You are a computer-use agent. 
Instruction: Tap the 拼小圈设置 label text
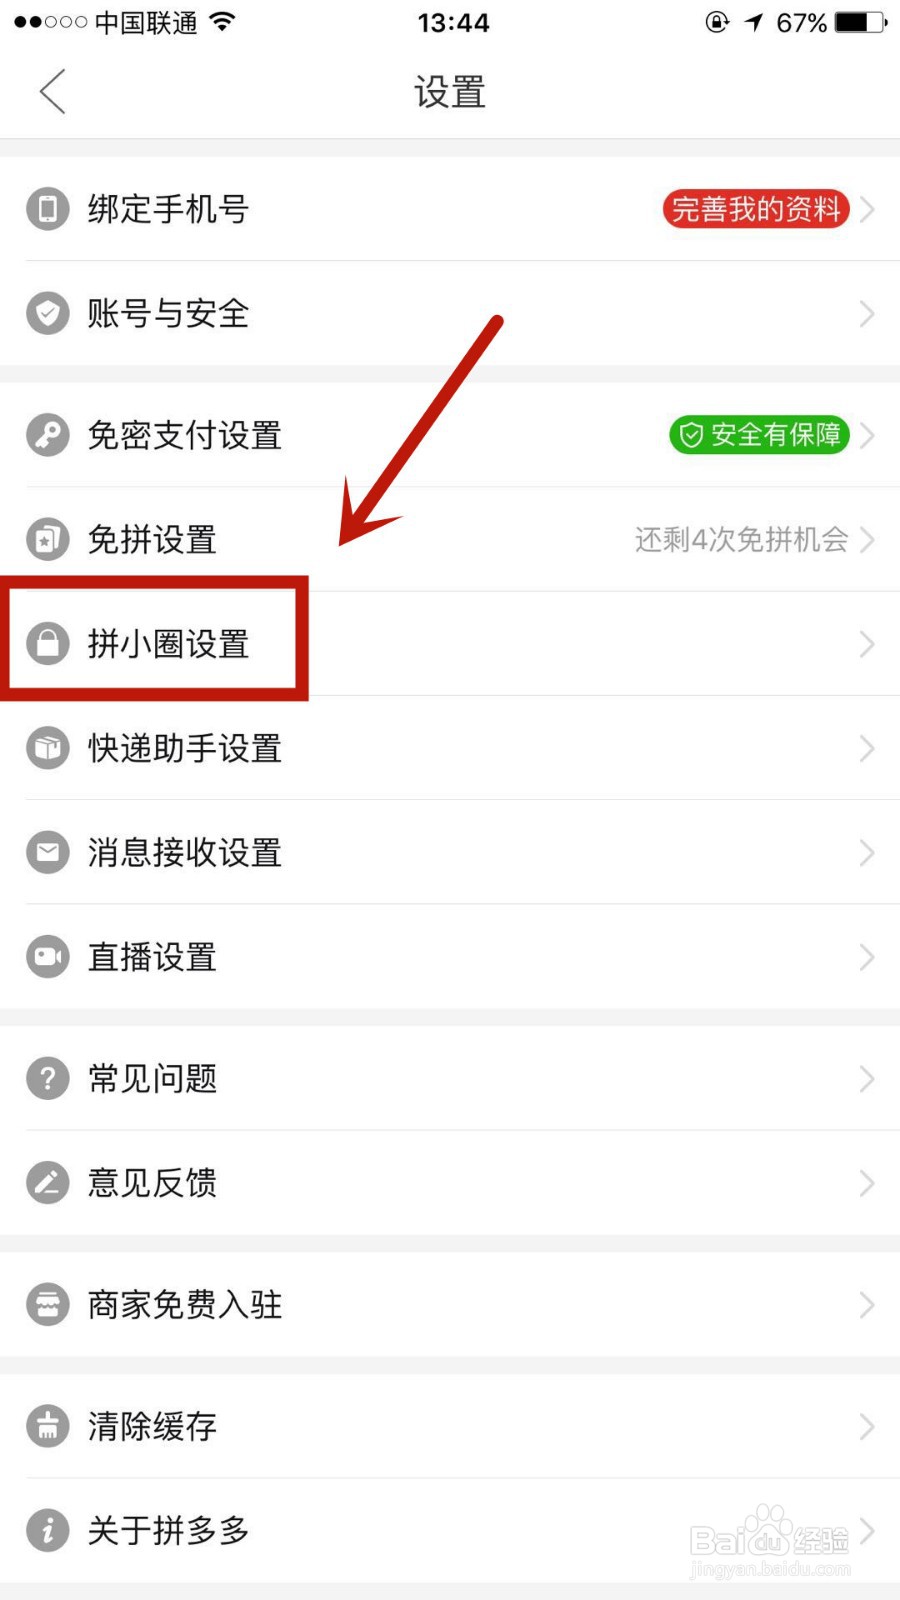point(168,644)
